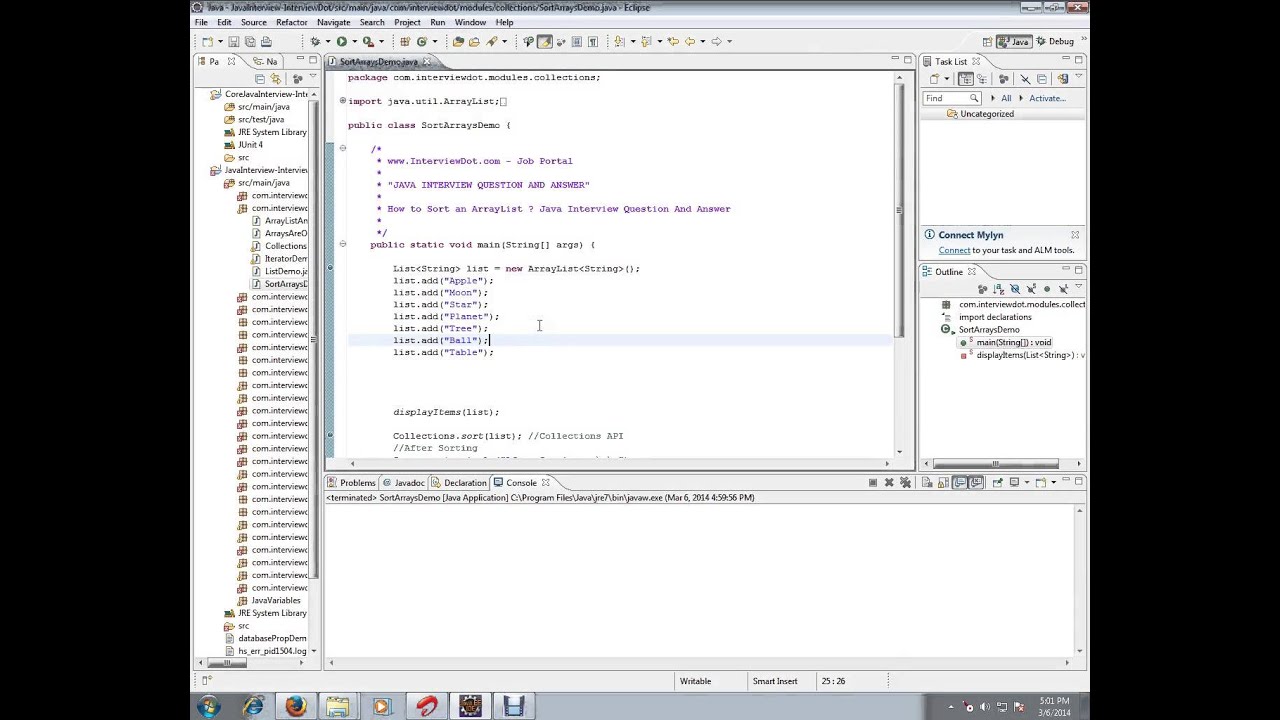
Task: Collapse the main method fold marker in editor
Action: pyautogui.click(x=342, y=244)
